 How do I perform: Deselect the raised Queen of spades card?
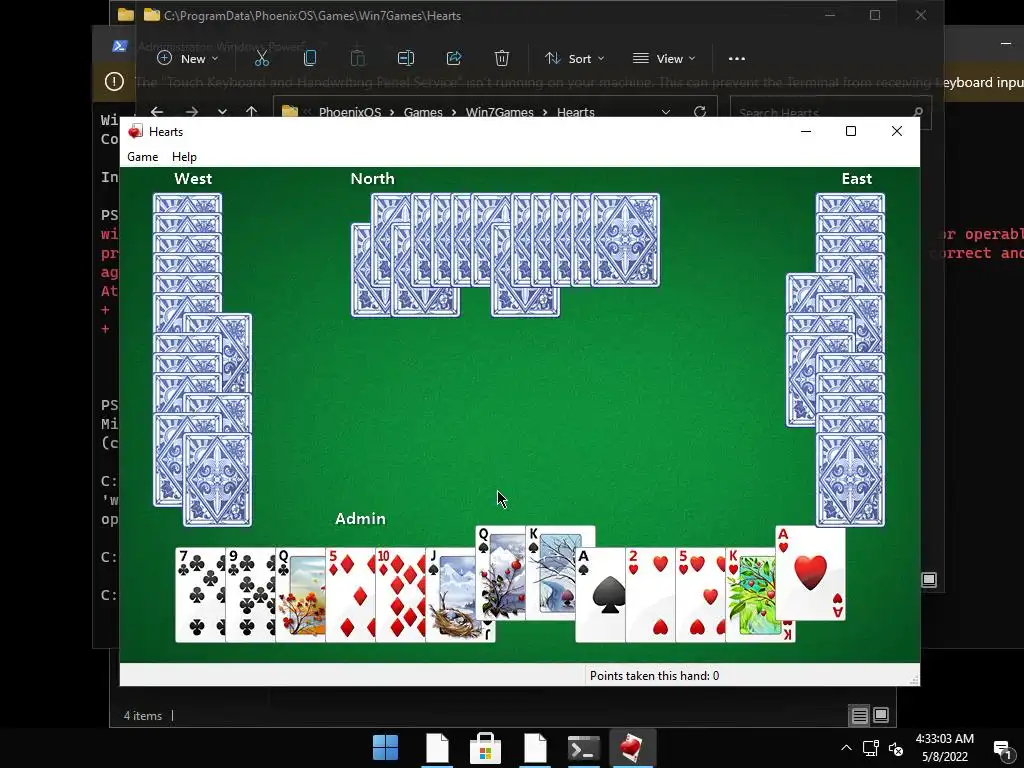click(x=500, y=573)
